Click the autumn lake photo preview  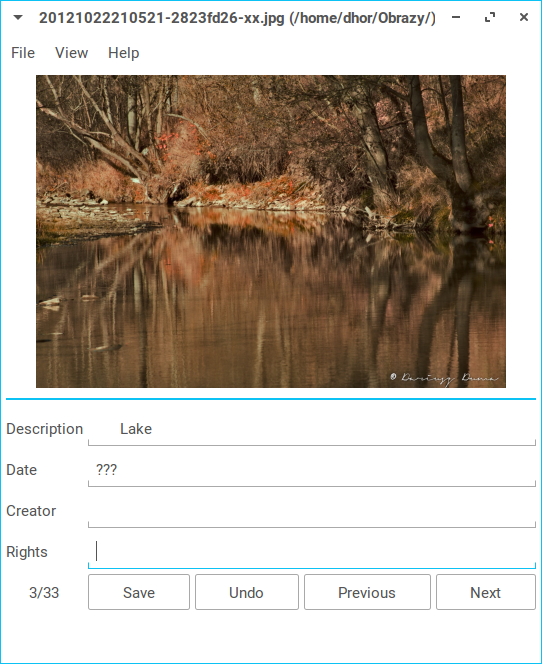coord(271,231)
